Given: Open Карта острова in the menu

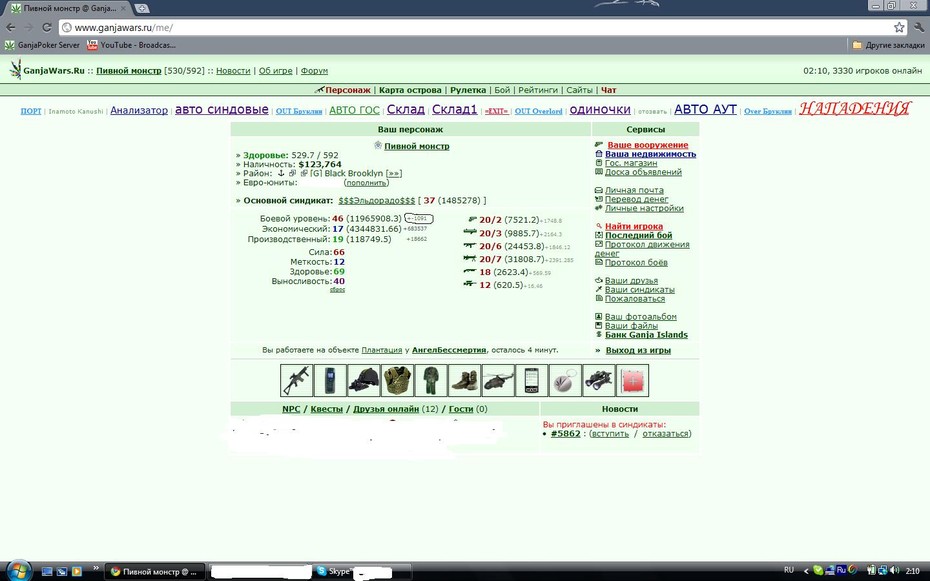Looking at the screenshot, I should (410, 90).
